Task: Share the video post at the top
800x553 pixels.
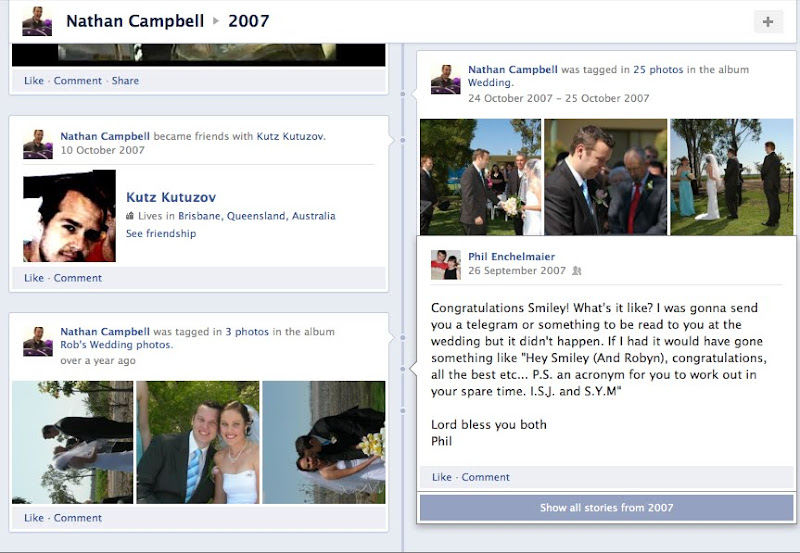Action: (125, 81)
